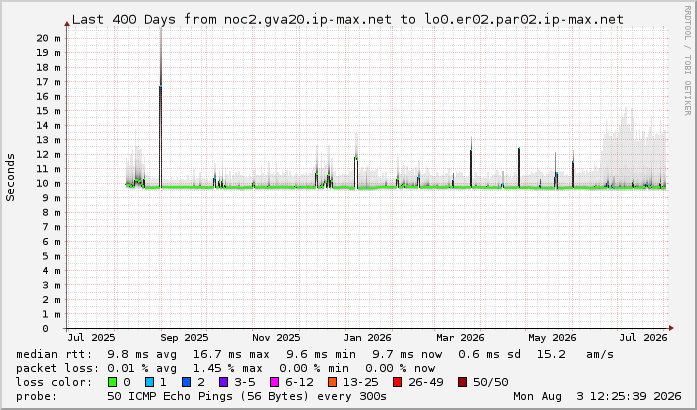Click the 'Nov 2025' x-axis label

click(x=276, y=338)
